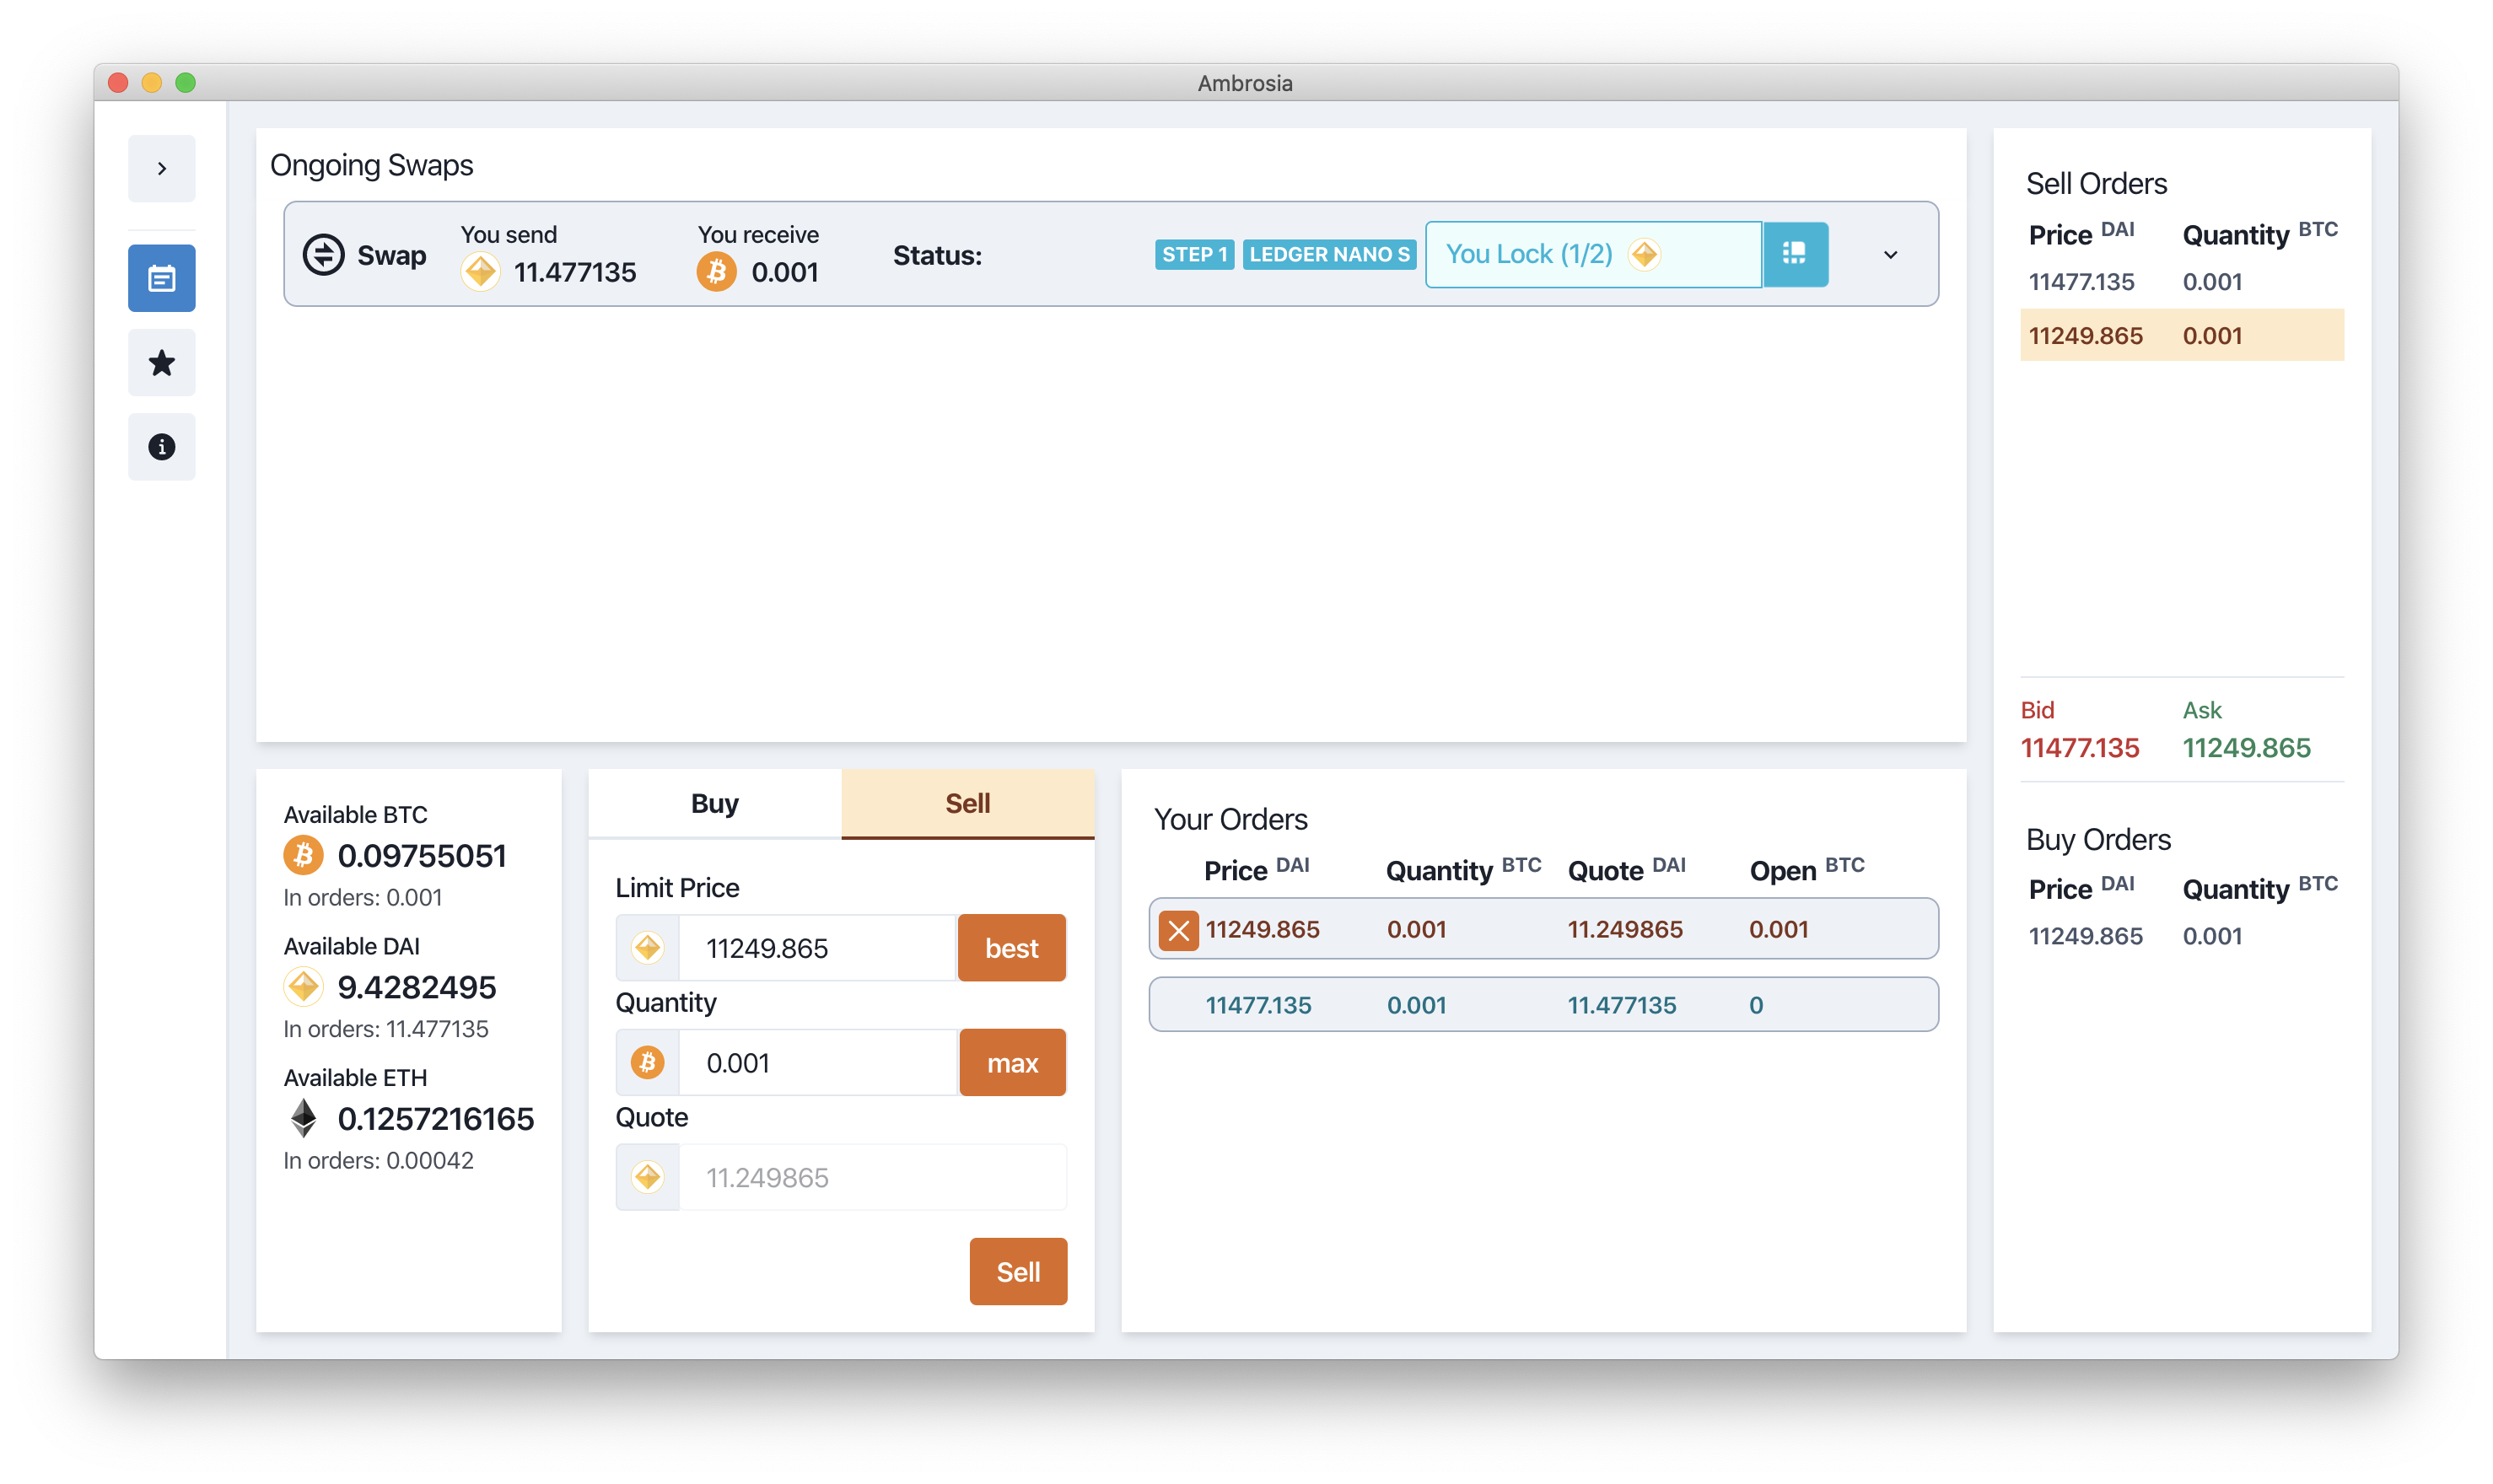Click into the Limit Price input field

coord(816,947)
